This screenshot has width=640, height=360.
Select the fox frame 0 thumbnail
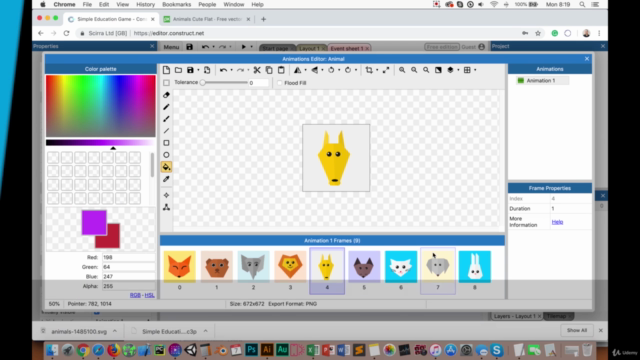180,267
